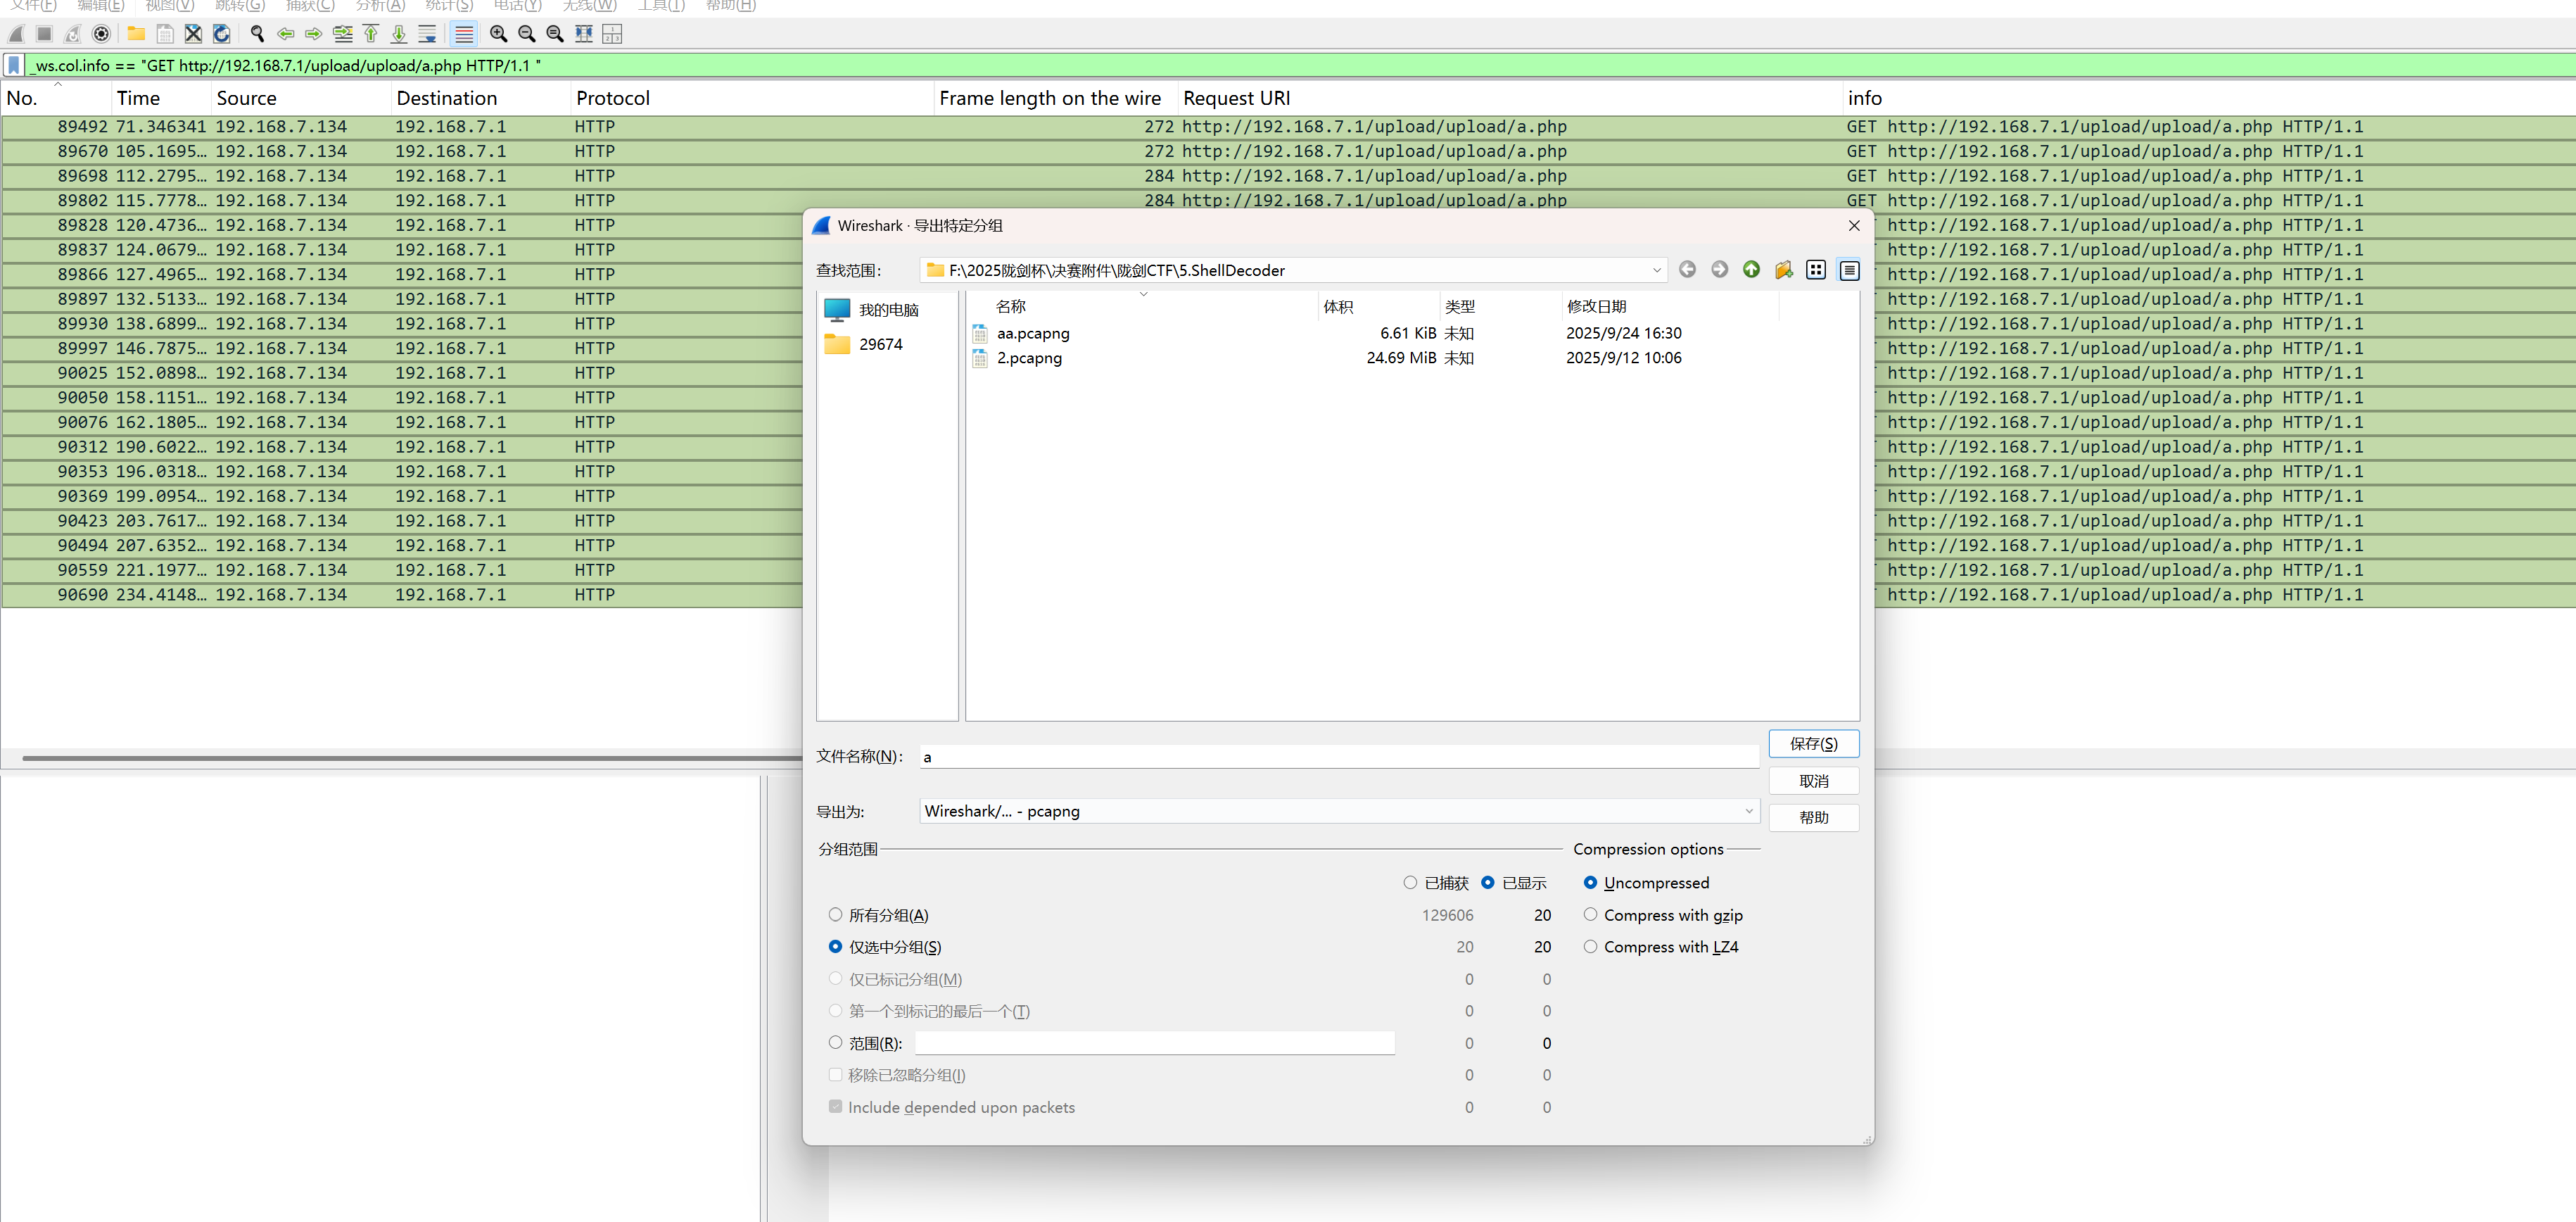Select the aa.pcapng file in list

tap(1032, 333)
